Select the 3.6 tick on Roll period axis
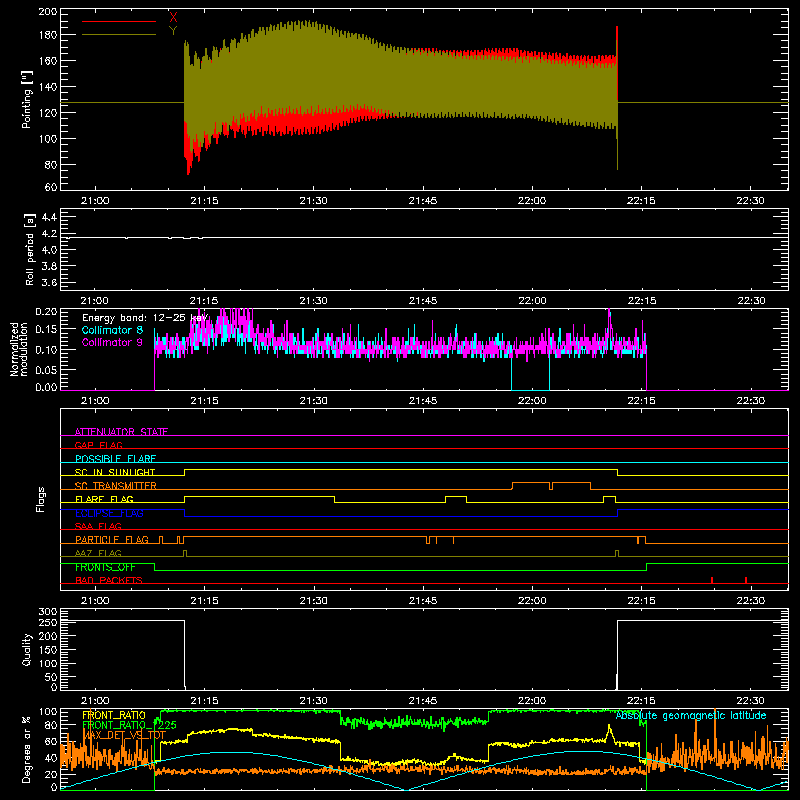The width and height of the screenshot is (800, 800). click(49, 282)
